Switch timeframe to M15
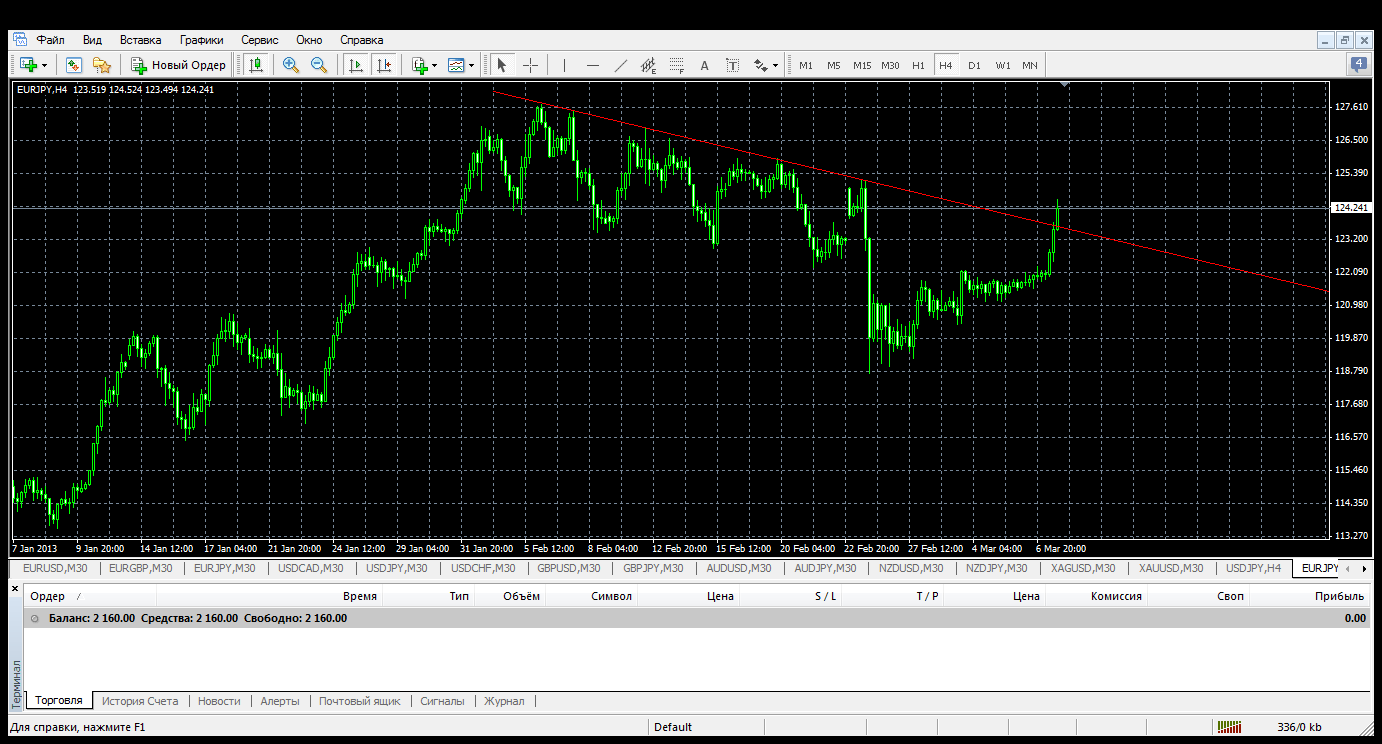Screen dimensions: 1382x744 pos(862,65)
